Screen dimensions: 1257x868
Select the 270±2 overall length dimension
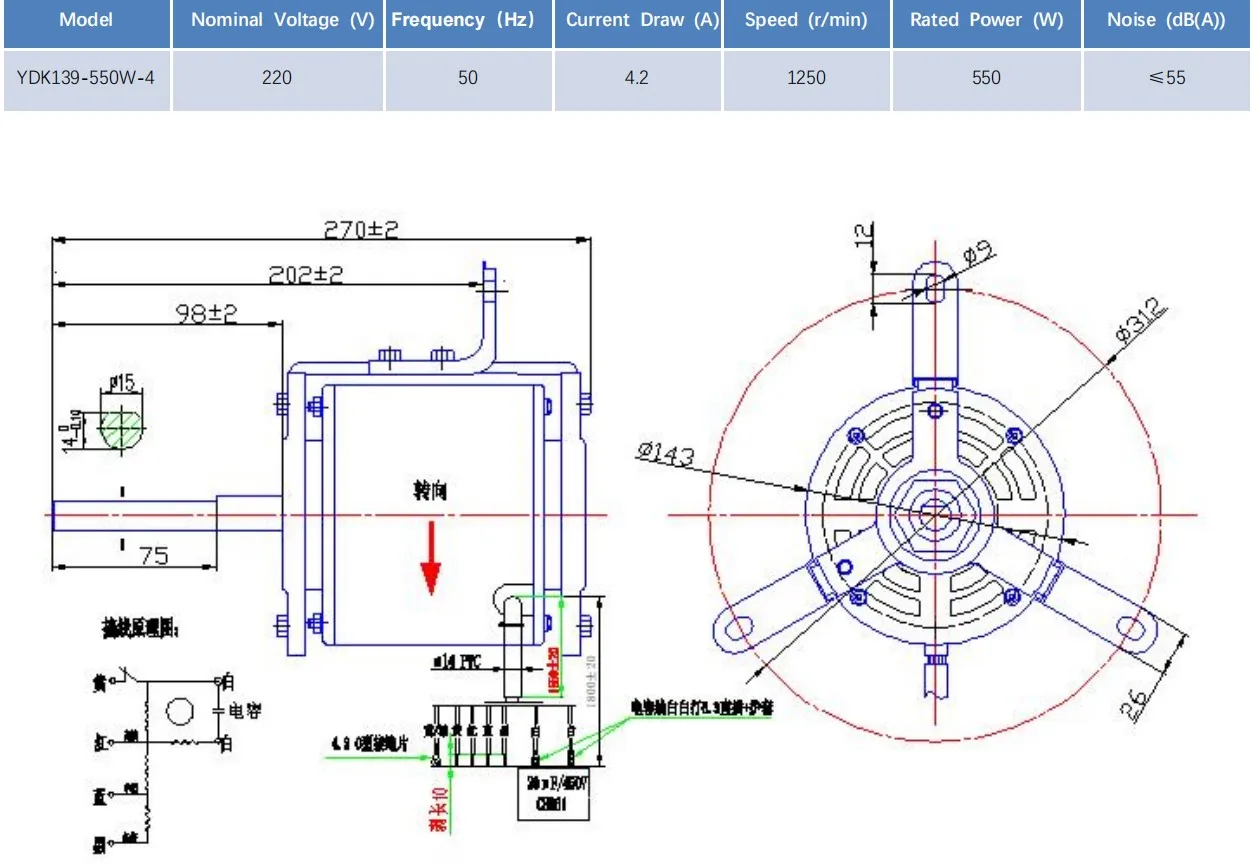point(360,228)
